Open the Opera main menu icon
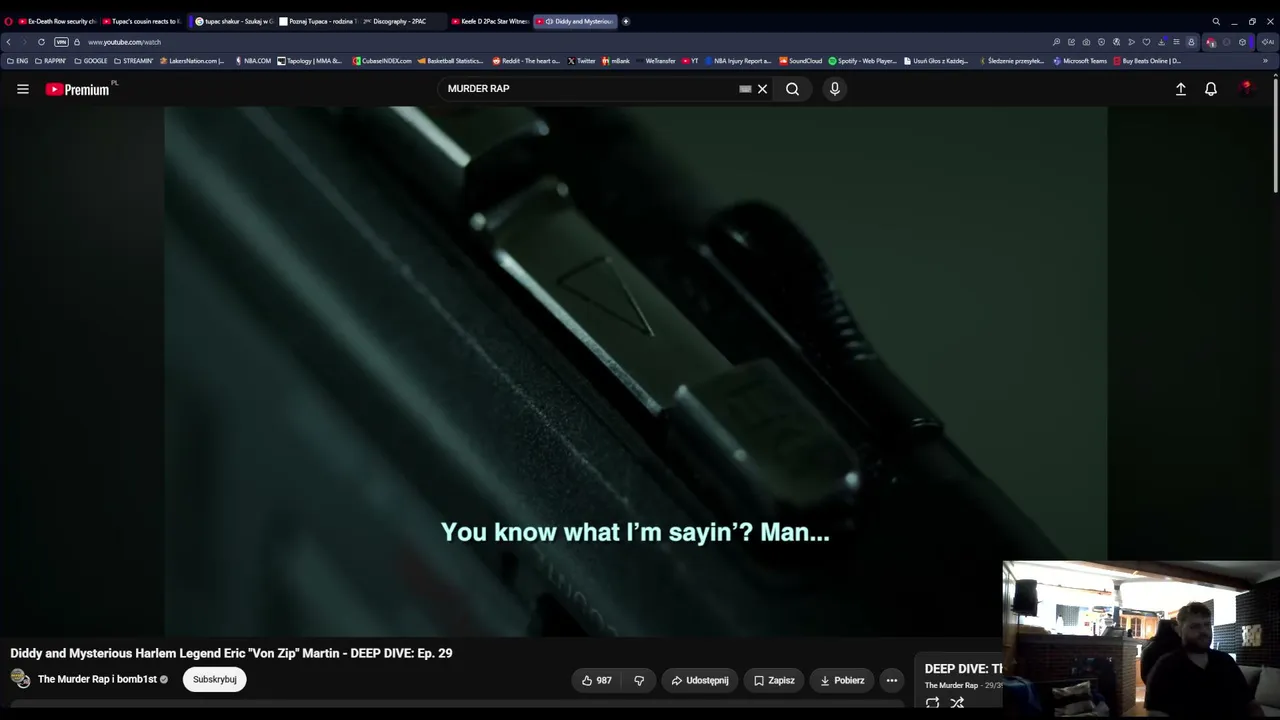 click(8, 21)
